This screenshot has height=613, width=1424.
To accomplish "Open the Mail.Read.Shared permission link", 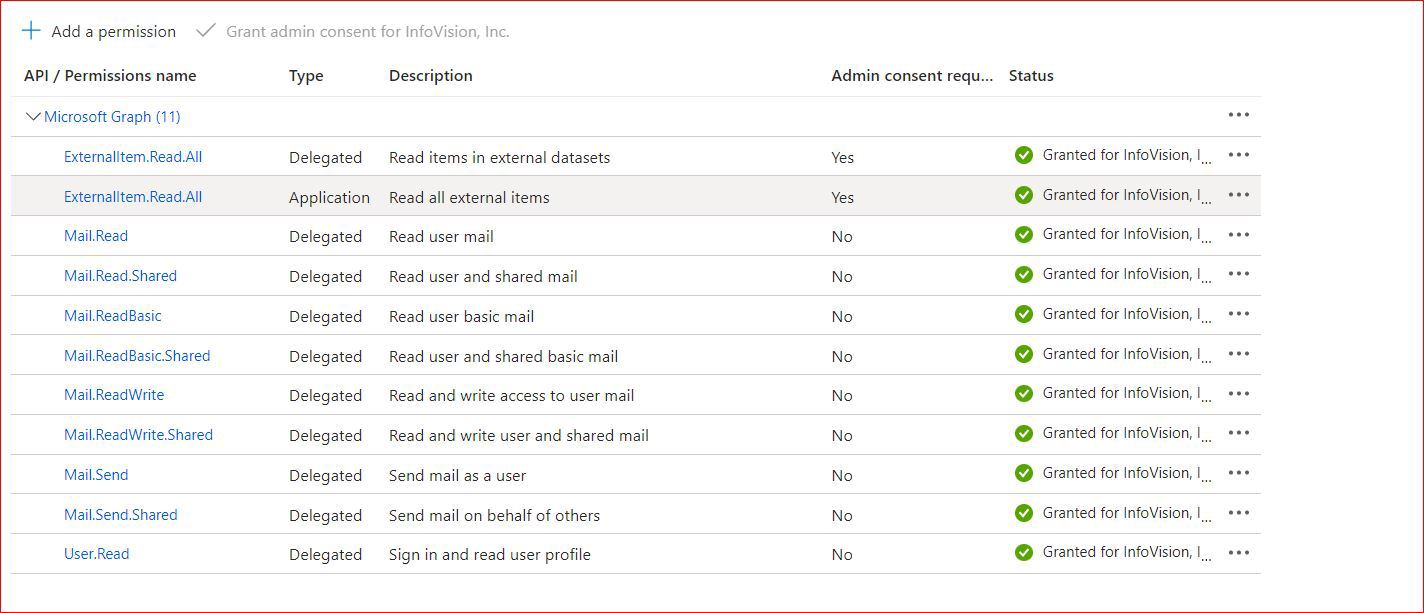I will [x=120, y=276].
